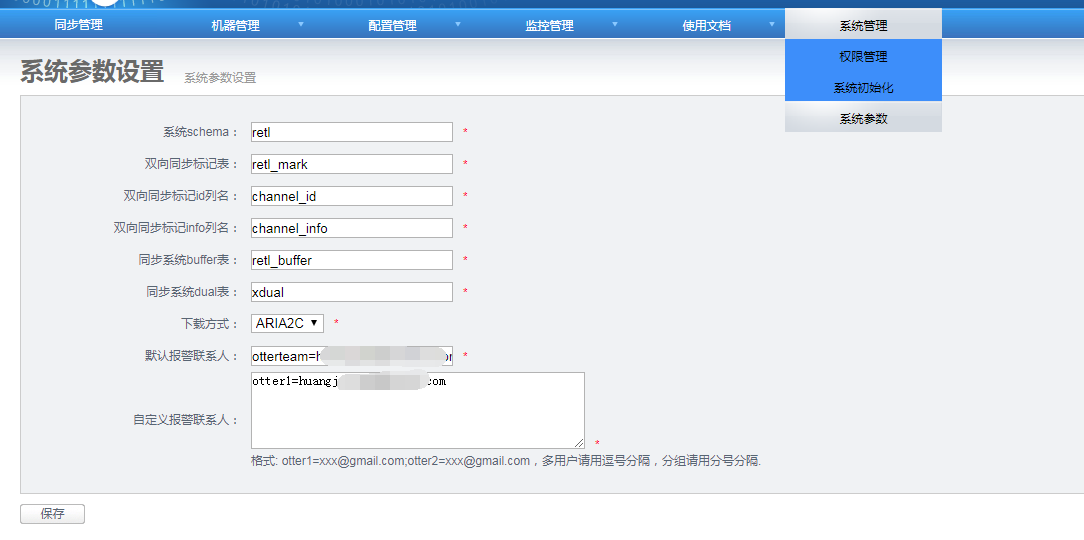Open the 使用文档 menu
1084x540 pixels.
pyautogui.click(x=706, y=26)
